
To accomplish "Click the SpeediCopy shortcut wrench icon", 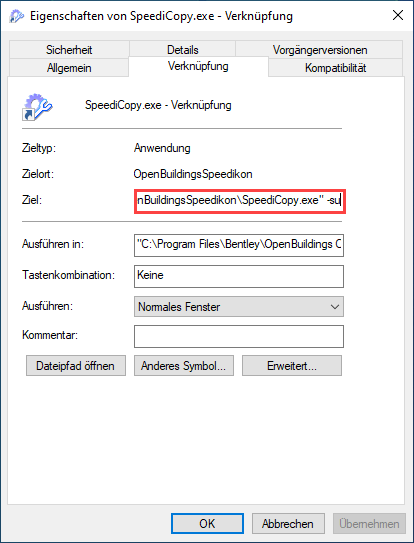I will [37, 107].
